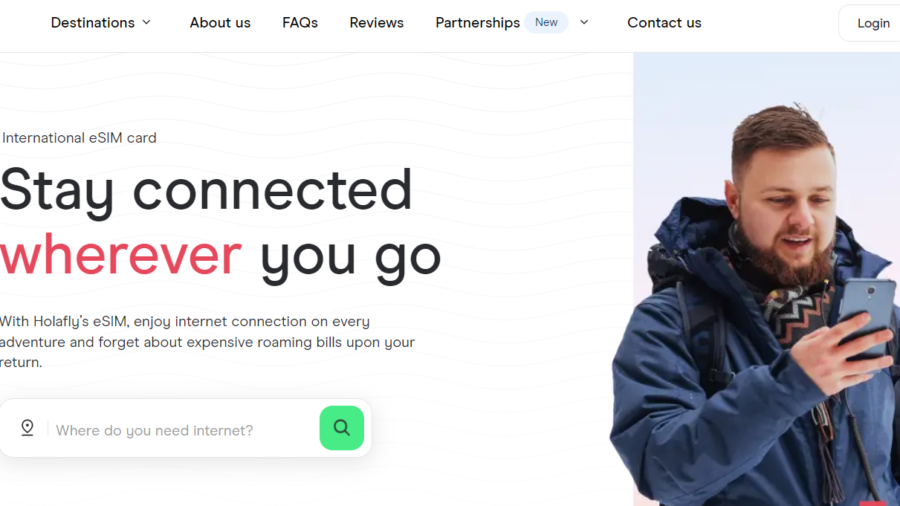
Task: Expand the Destinations dropdown chevron
Action: coord(146,22)
